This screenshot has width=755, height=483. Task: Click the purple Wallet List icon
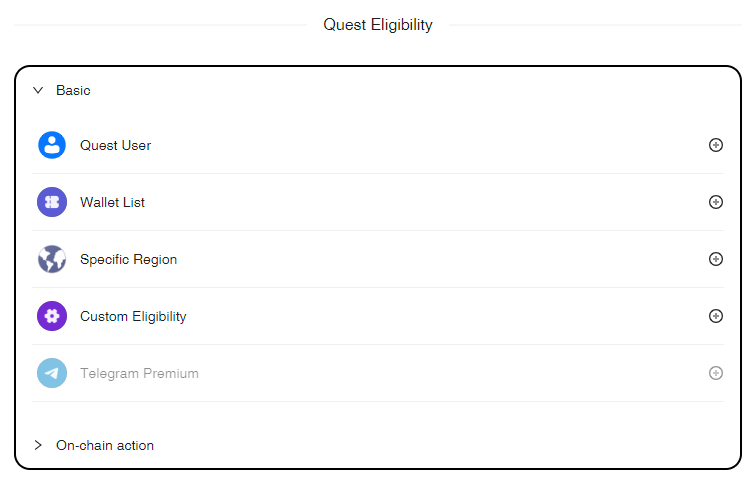pos(52,202)
